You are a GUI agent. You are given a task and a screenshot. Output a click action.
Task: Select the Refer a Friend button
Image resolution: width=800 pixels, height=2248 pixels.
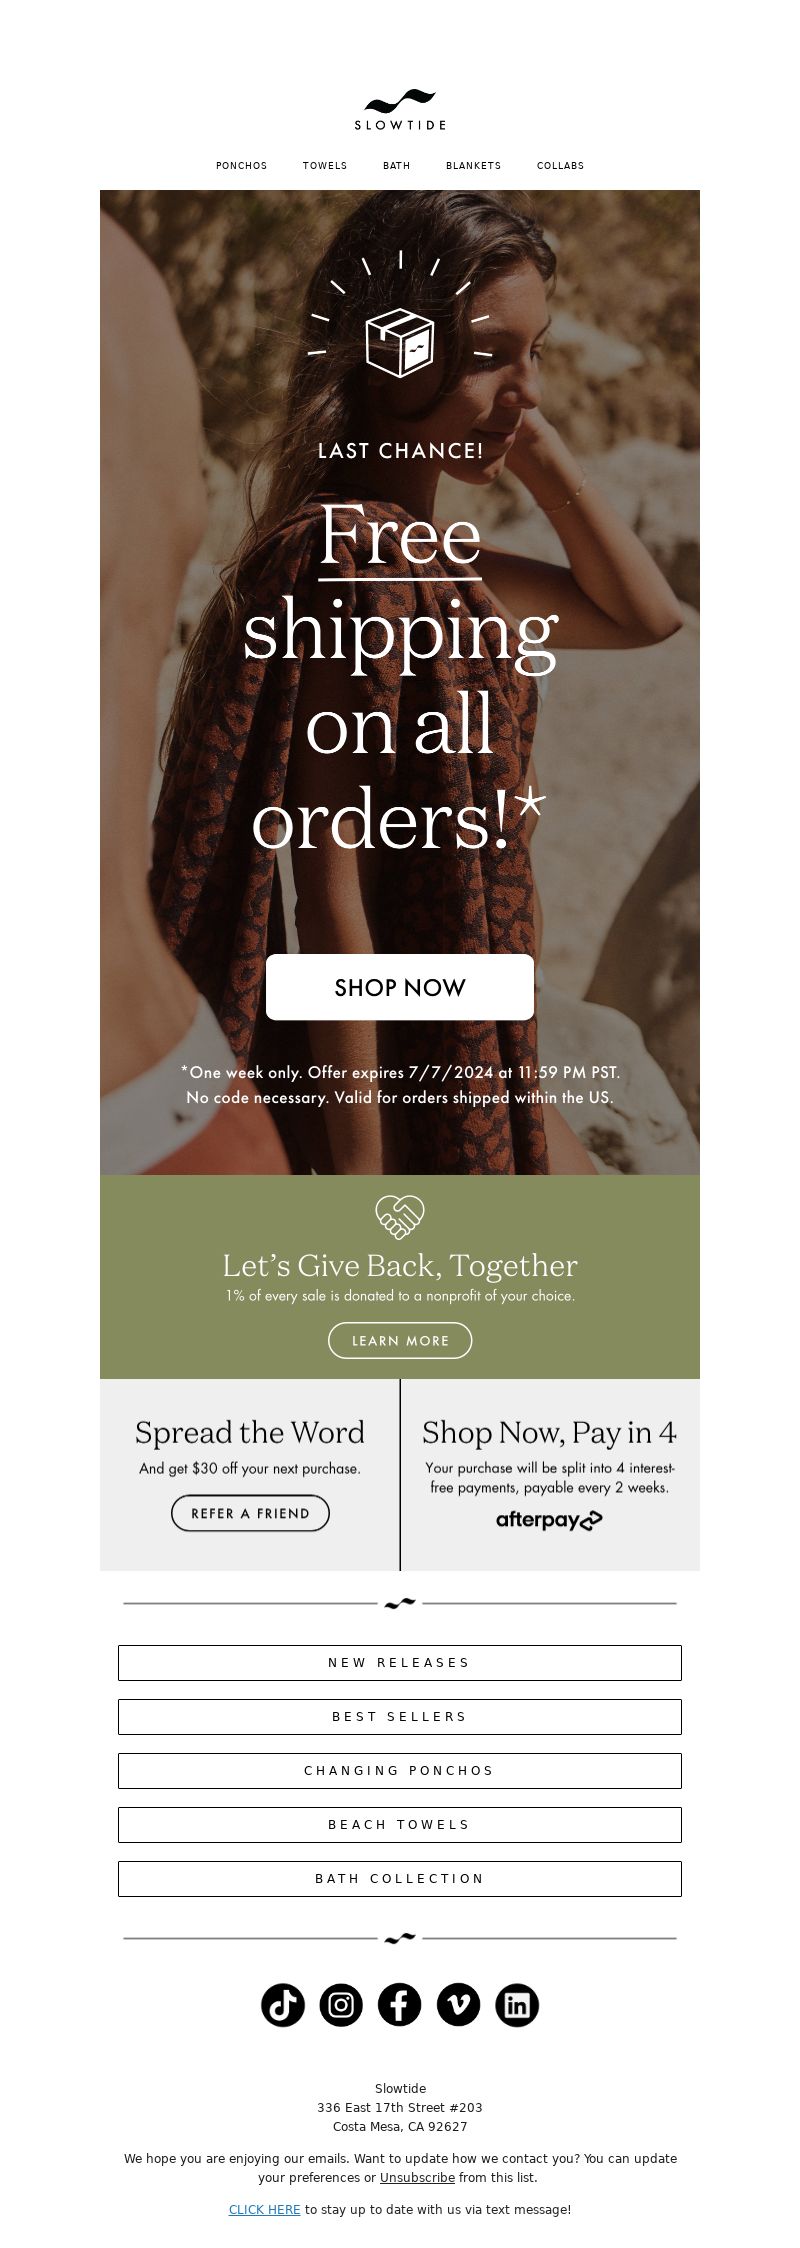[250, 1513]
